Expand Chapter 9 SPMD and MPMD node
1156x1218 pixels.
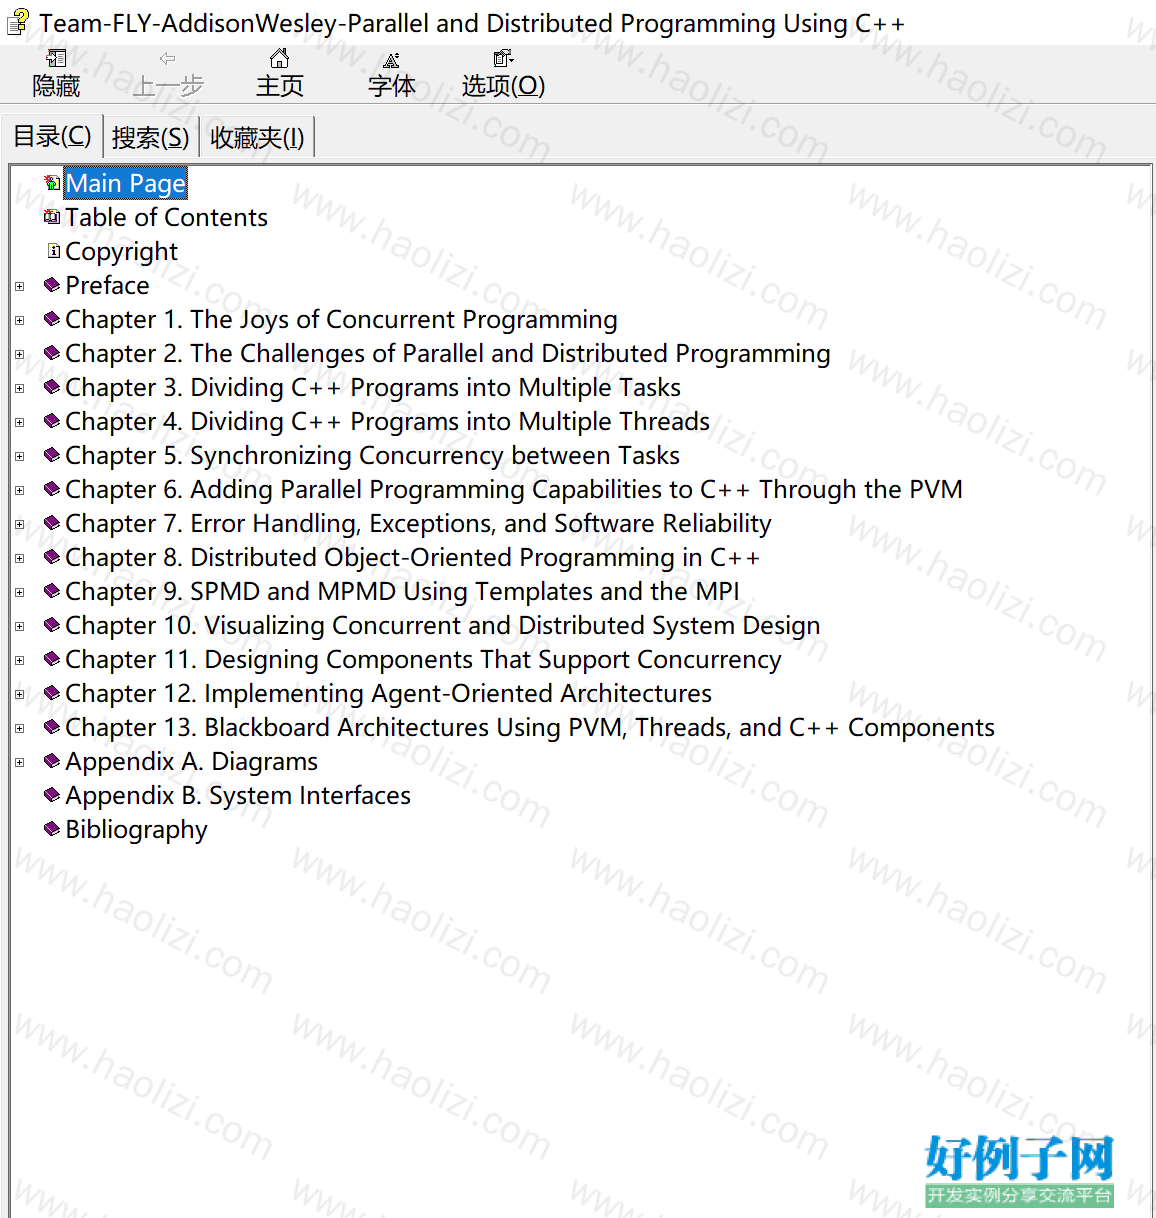(19, 593)
